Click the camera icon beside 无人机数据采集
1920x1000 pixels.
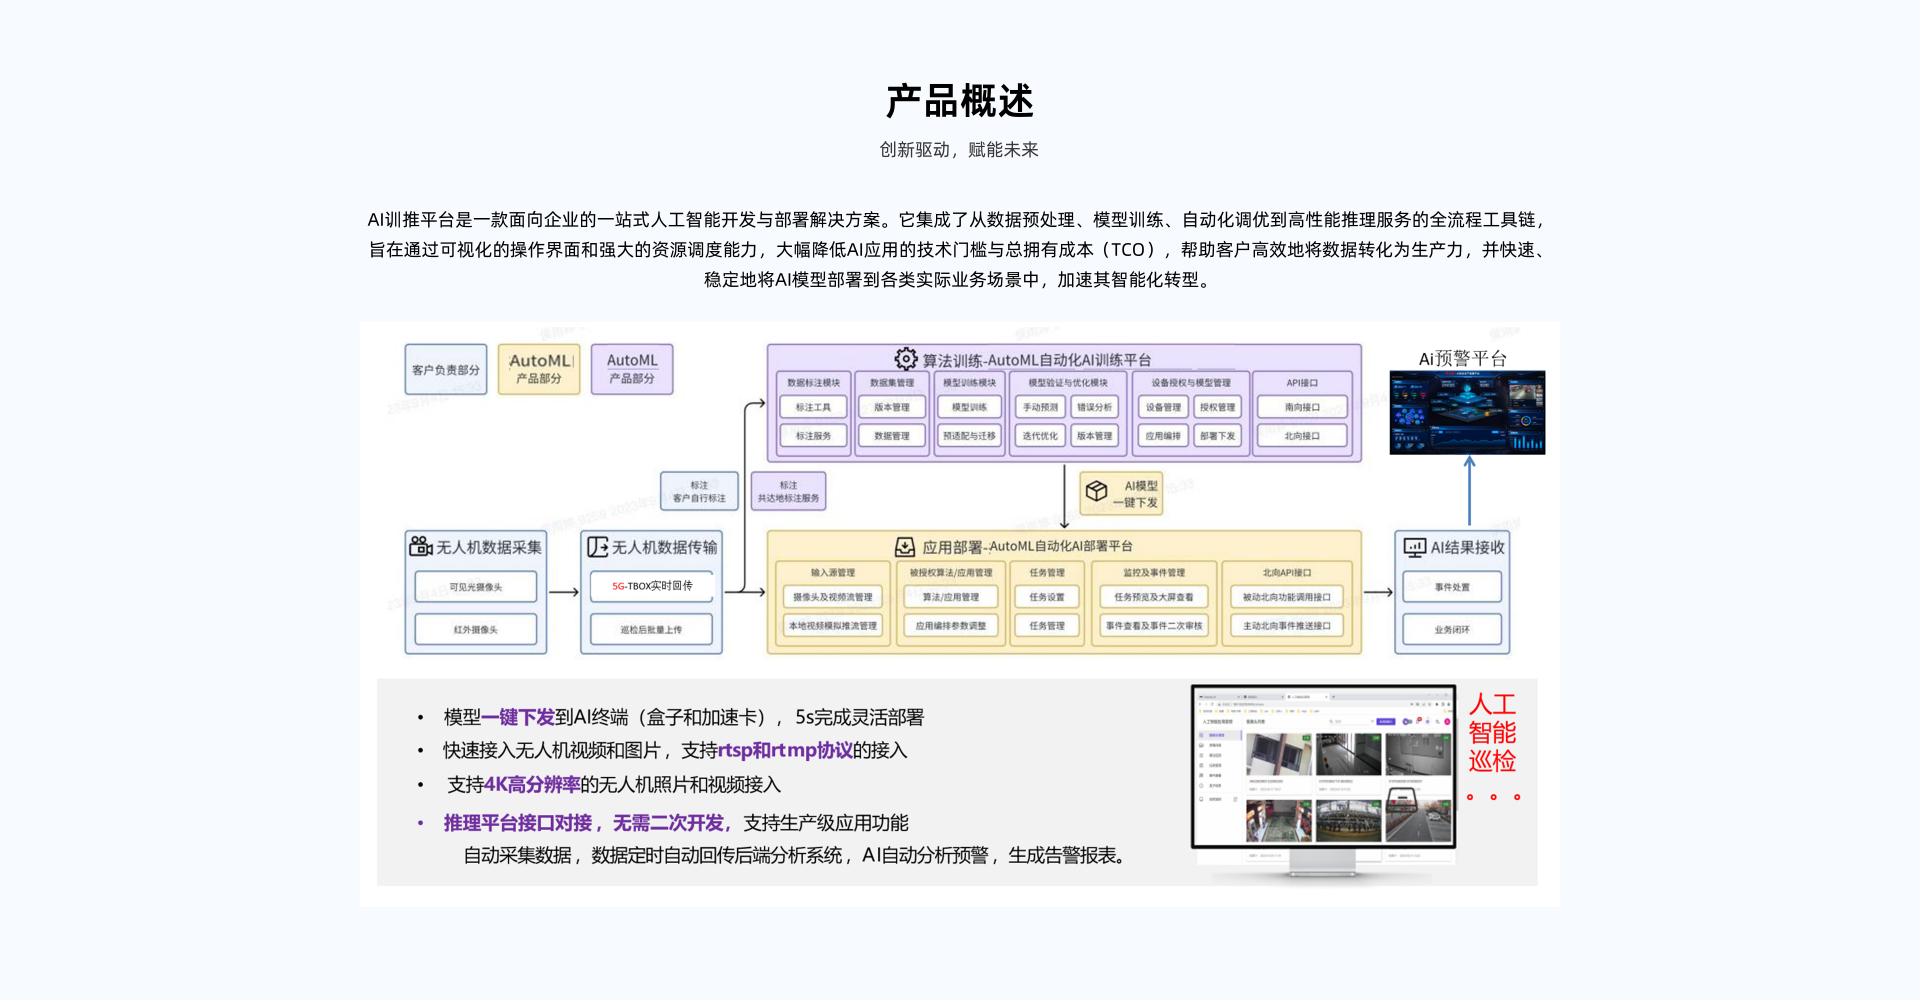[x=421, y=546]
